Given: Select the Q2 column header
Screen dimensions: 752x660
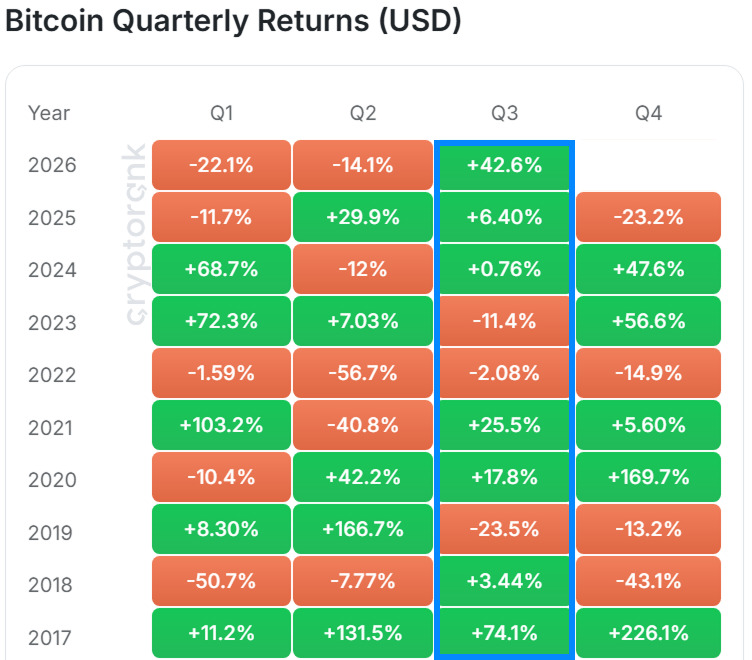Looking at the screenshot, I should (x=363, y=113).
